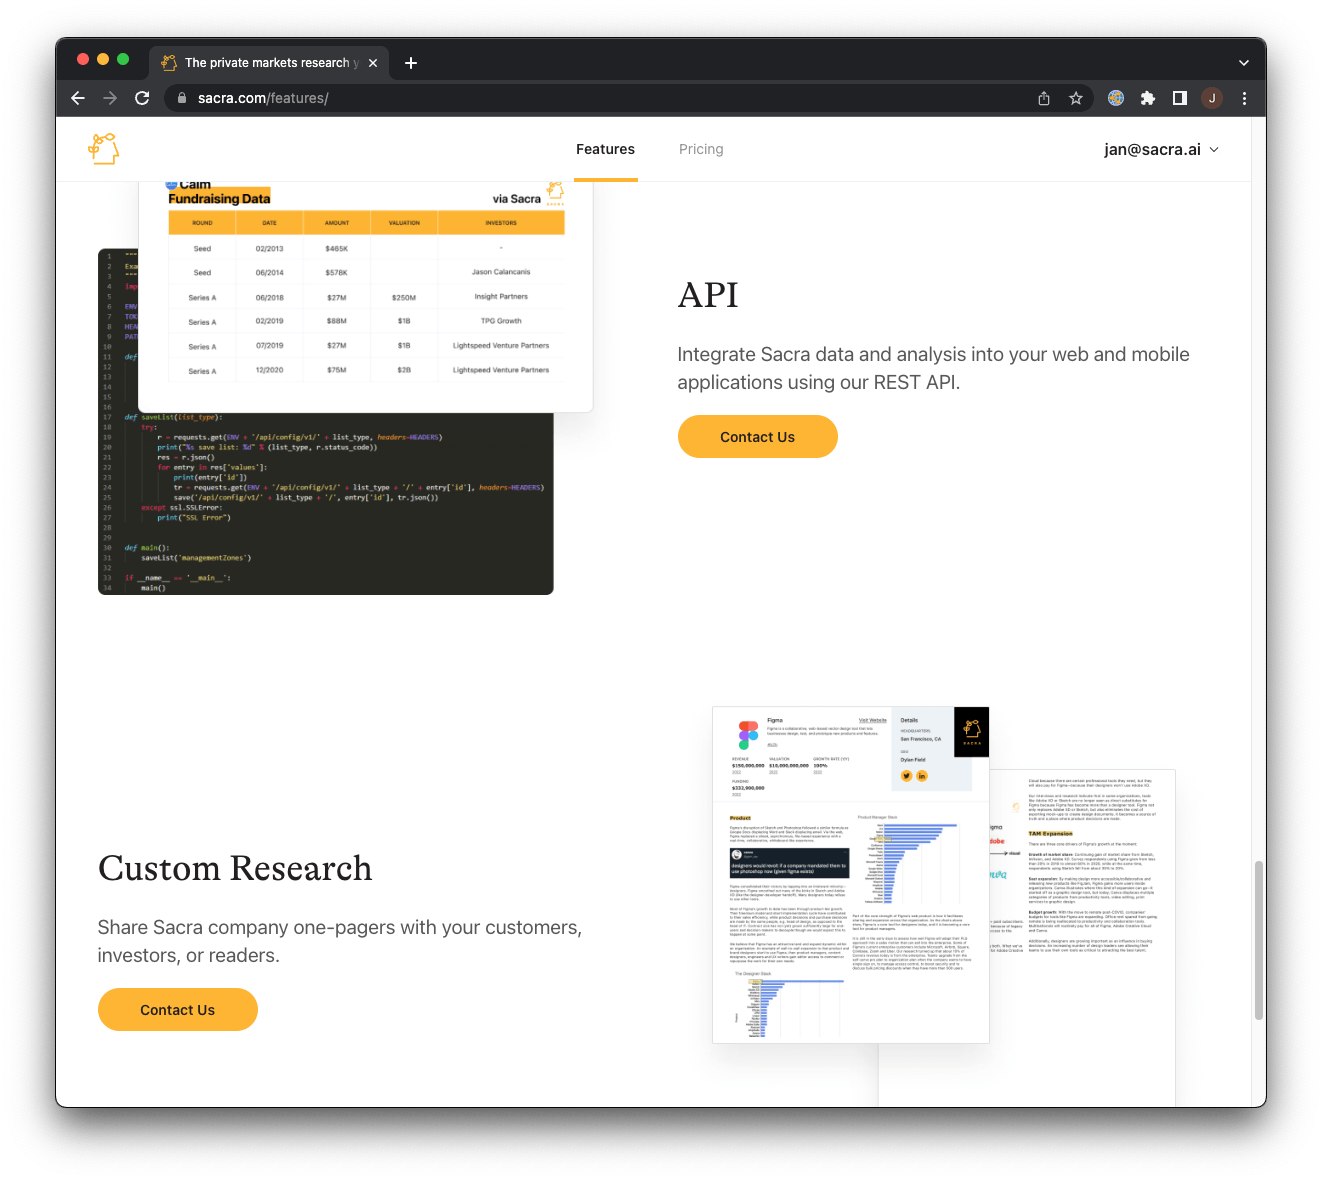Bookmark this page with the star icon
This screenshot has height=1181, width=1322.
coord(1076,98)
